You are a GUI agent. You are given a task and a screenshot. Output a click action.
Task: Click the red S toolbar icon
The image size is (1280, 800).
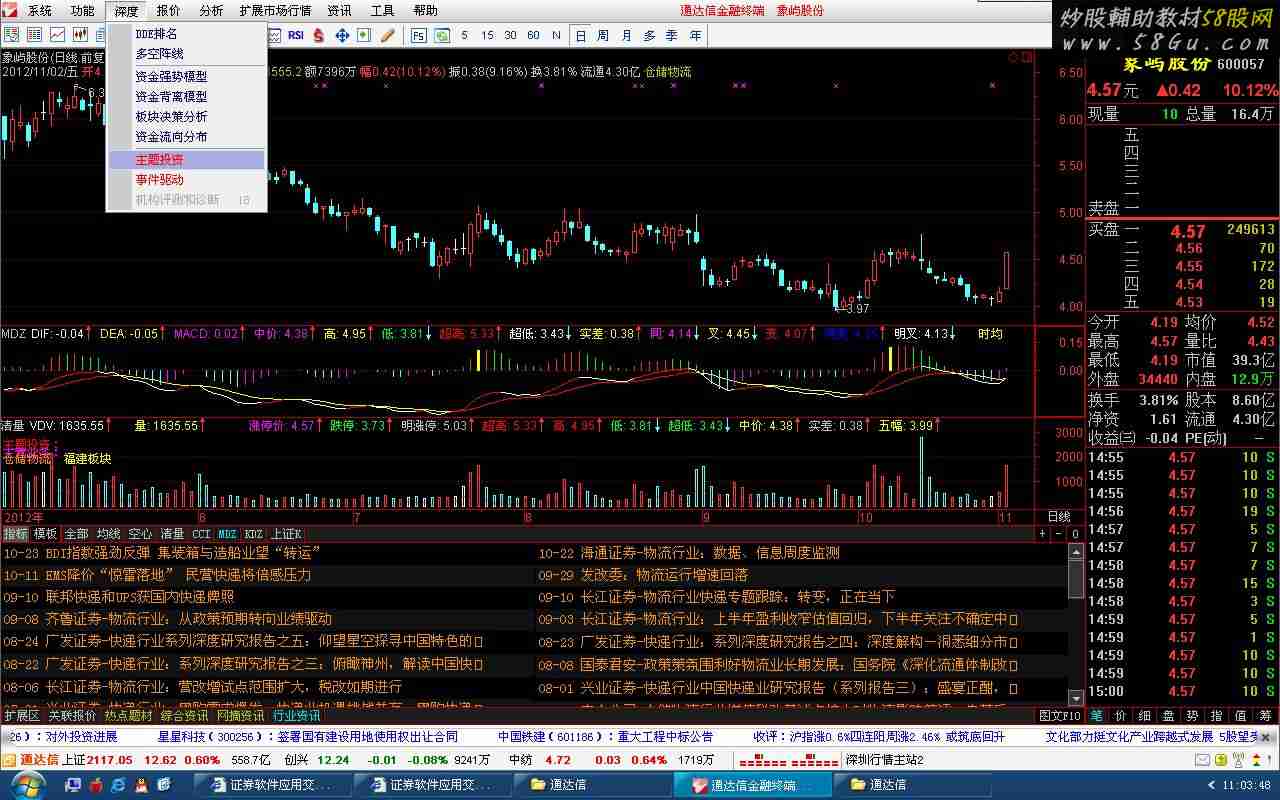point(319,35)
